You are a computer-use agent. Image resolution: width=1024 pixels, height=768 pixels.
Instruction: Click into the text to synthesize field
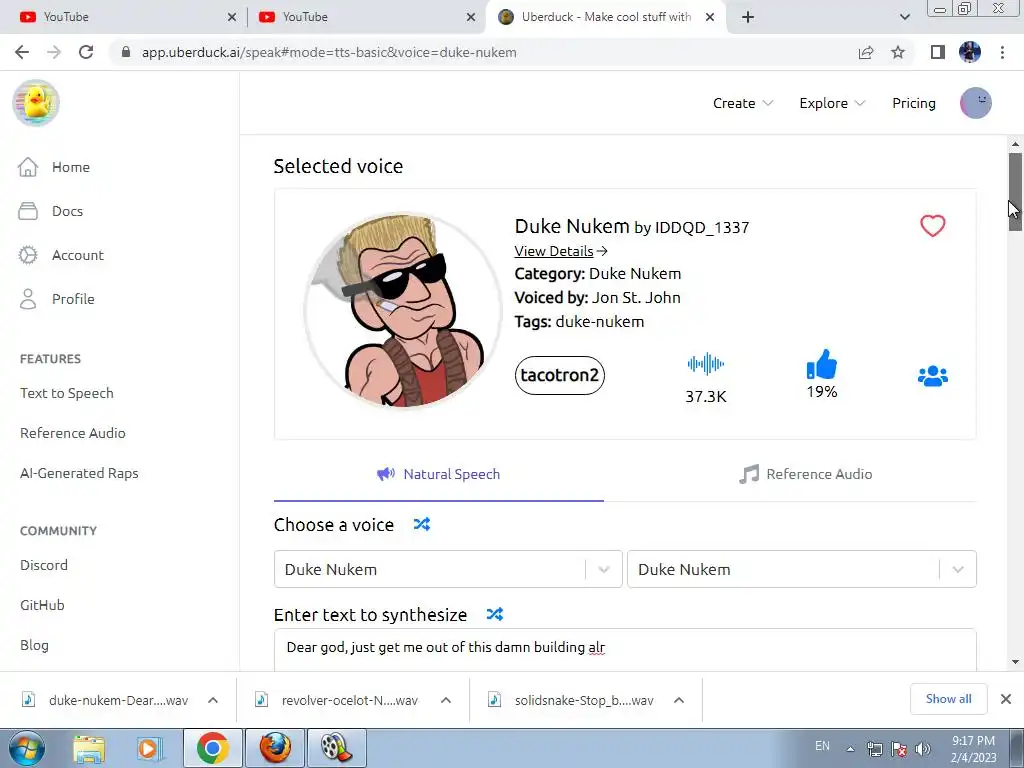625,649
